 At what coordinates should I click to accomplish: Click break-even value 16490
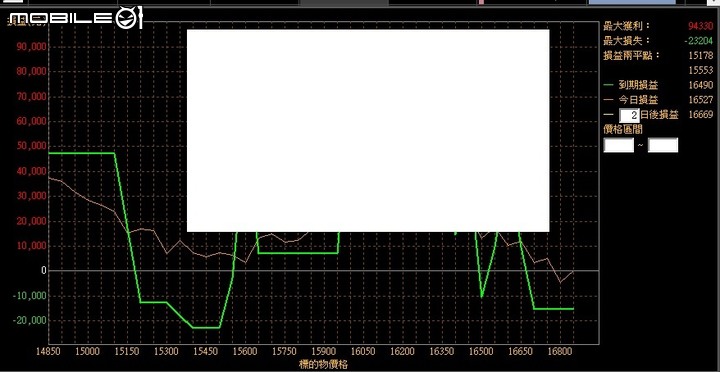tap(701, 85)
